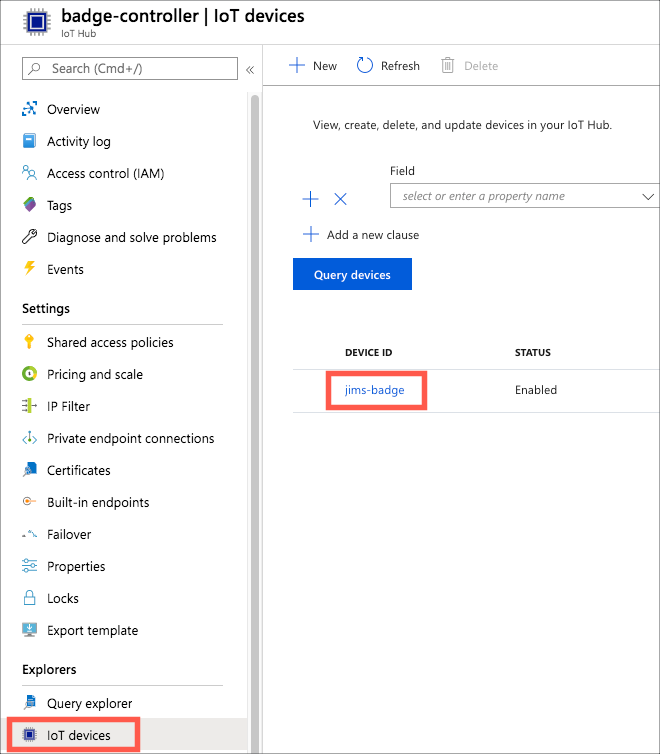Remove the filter row with X icon
660x754 pixels.
click(x=340, y=199)
